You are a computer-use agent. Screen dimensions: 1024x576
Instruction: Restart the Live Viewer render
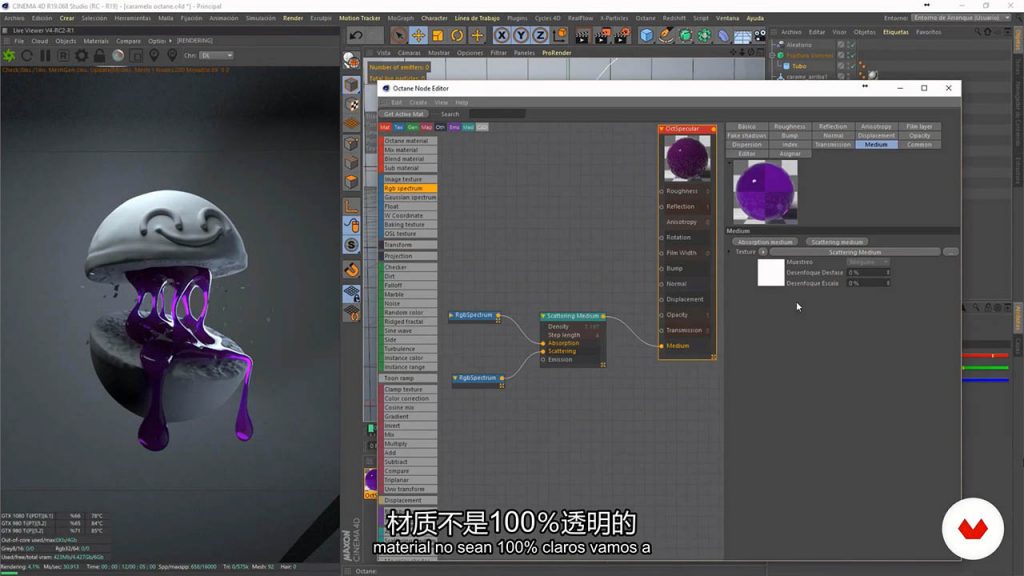(27, 56)
